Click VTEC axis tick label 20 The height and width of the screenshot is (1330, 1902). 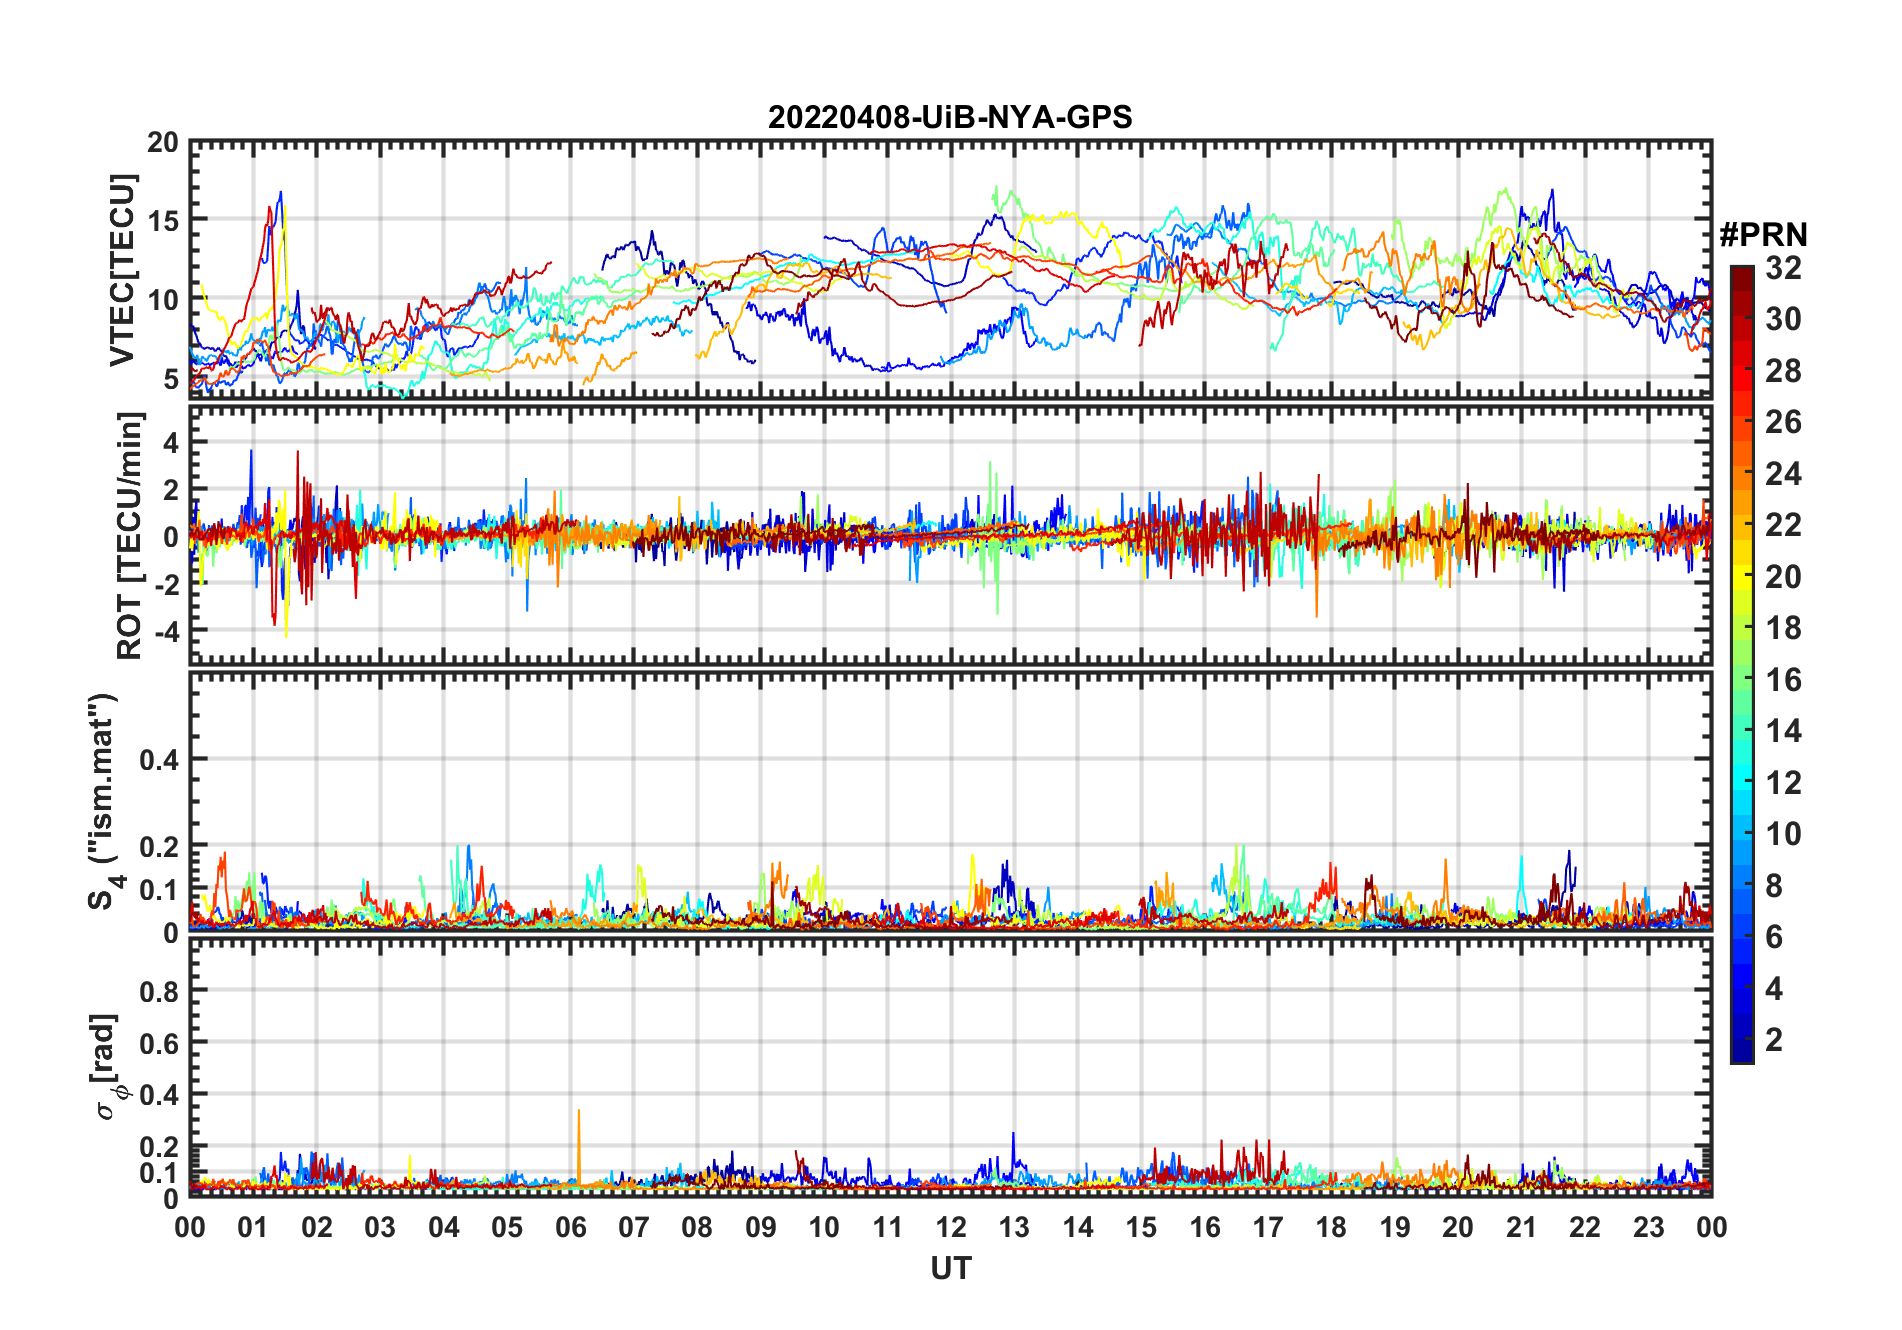(x=163, y=143)
